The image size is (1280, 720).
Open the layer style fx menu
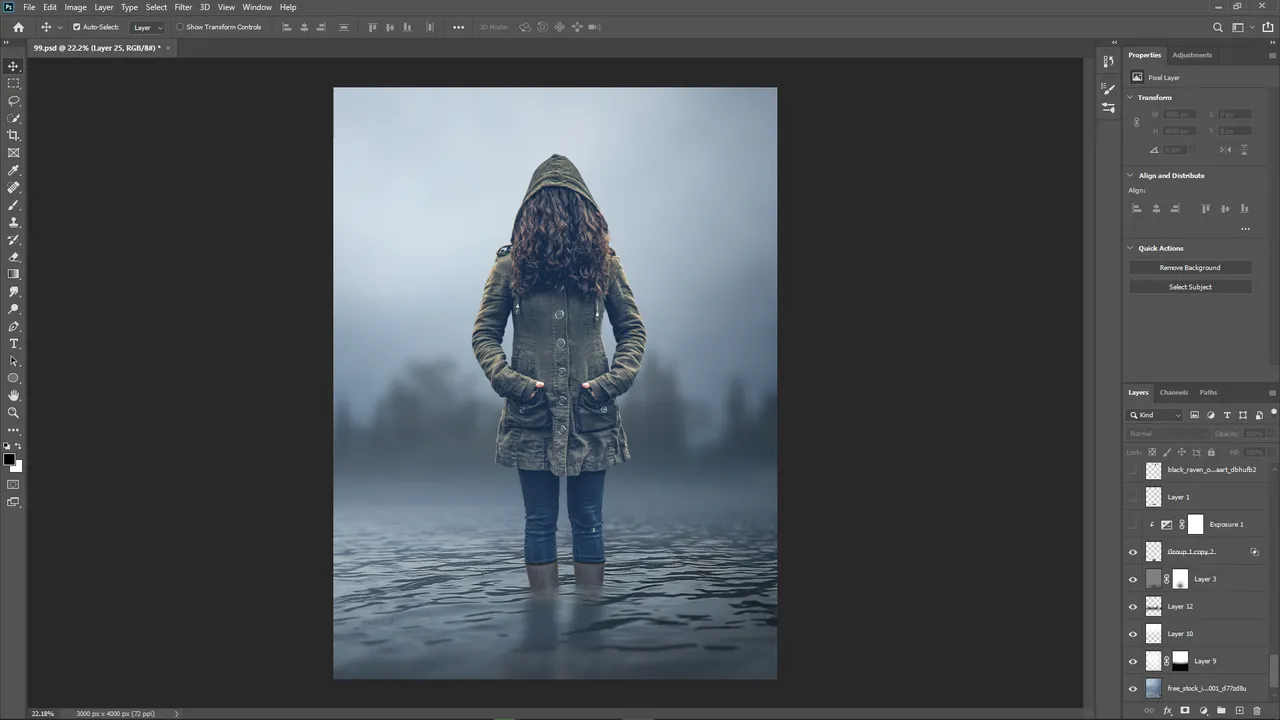click(1167, 711)
